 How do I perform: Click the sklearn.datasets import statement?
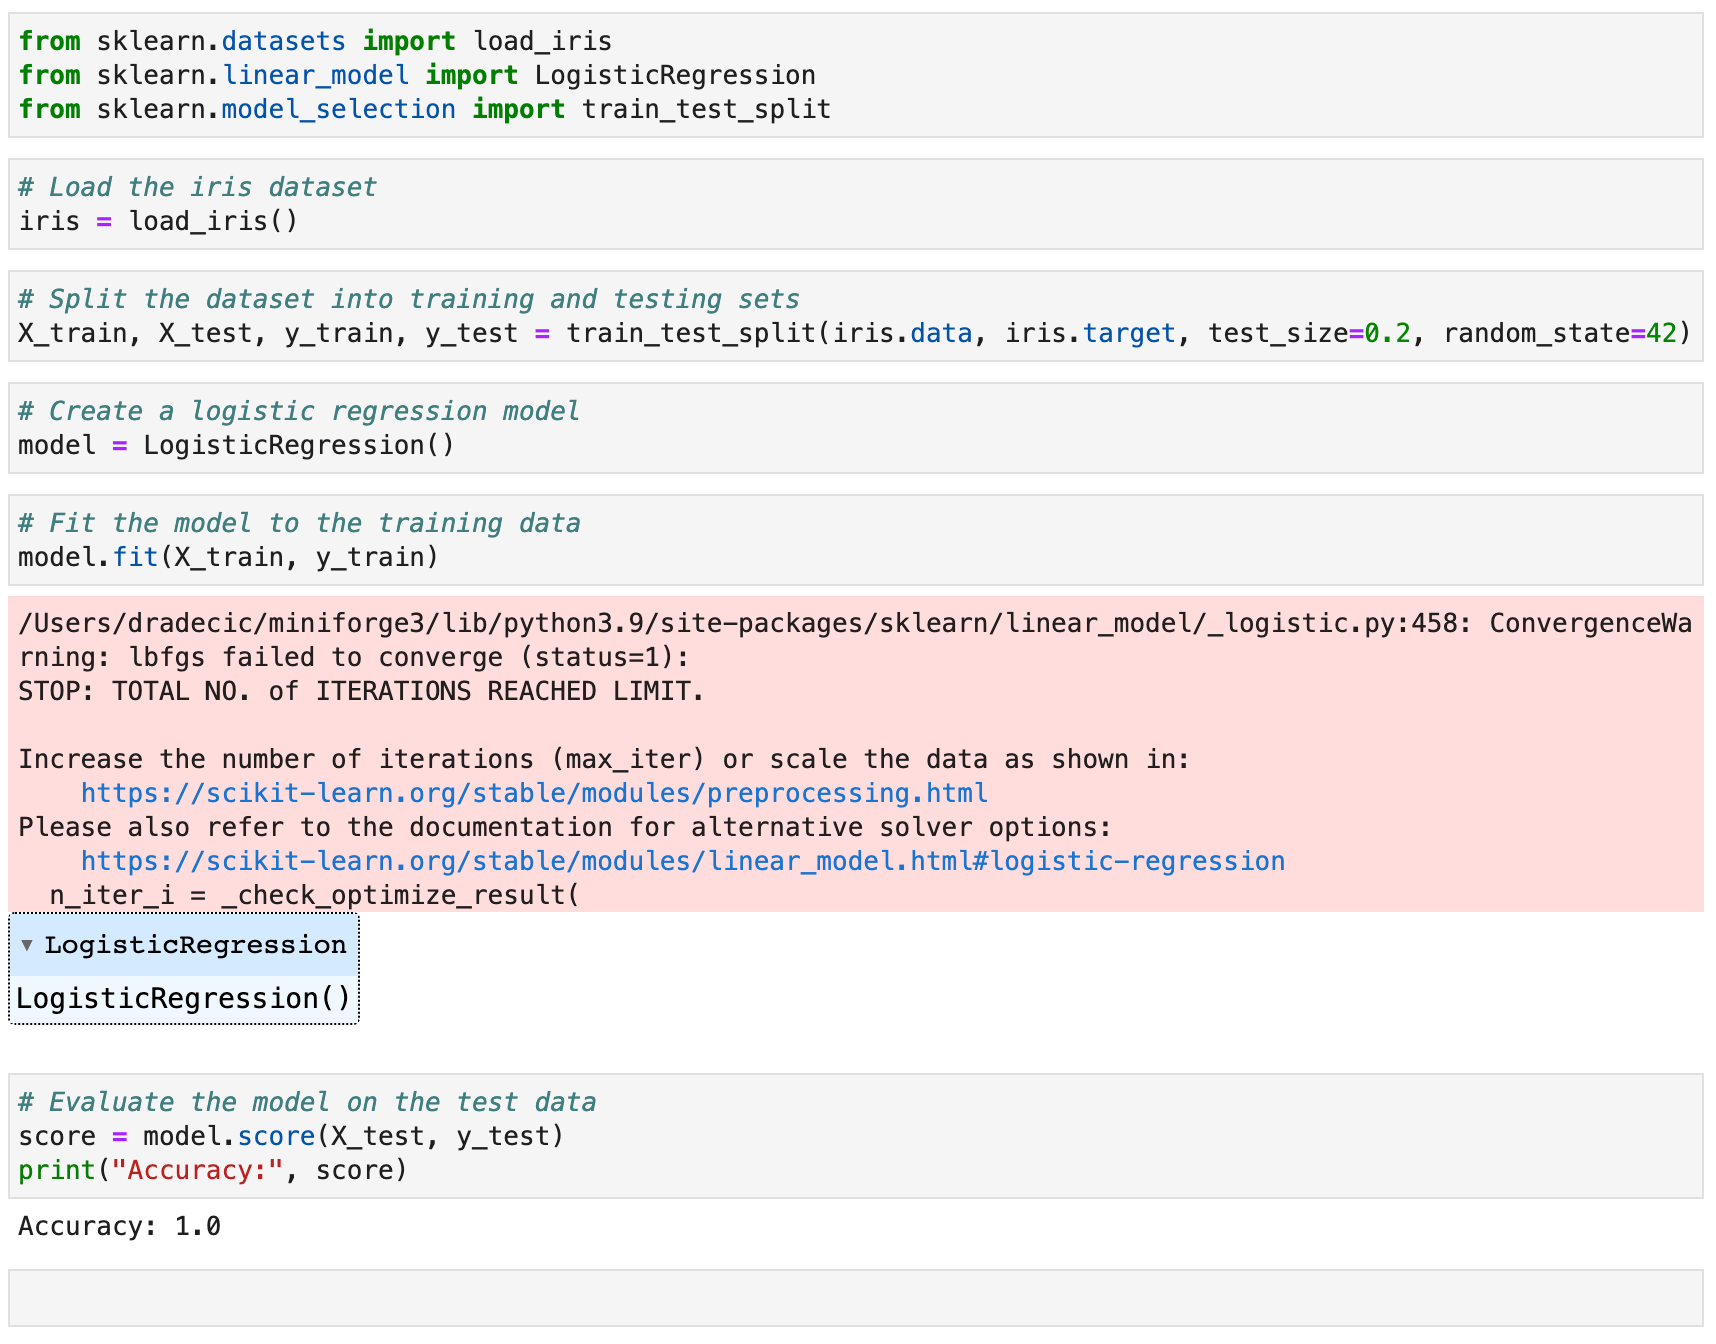[x=315, y=40]
